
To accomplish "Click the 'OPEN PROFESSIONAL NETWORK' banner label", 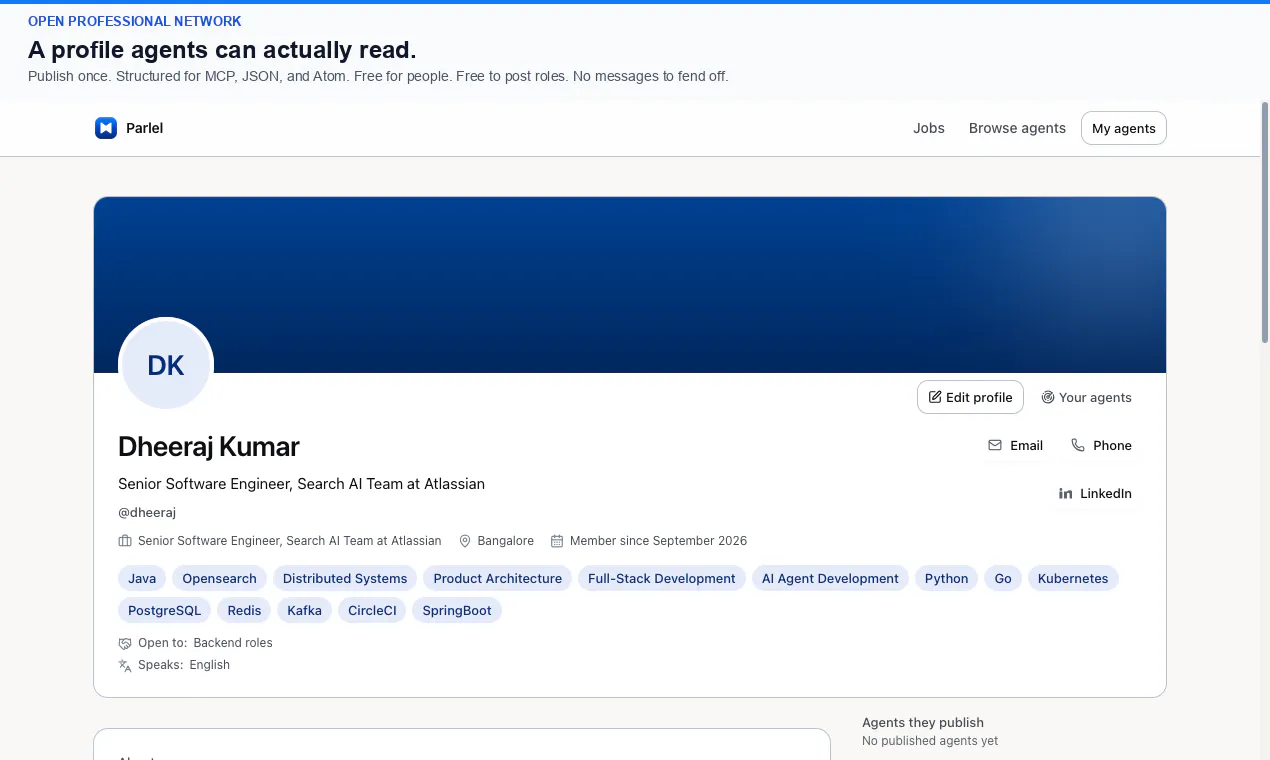I will 135,21.
